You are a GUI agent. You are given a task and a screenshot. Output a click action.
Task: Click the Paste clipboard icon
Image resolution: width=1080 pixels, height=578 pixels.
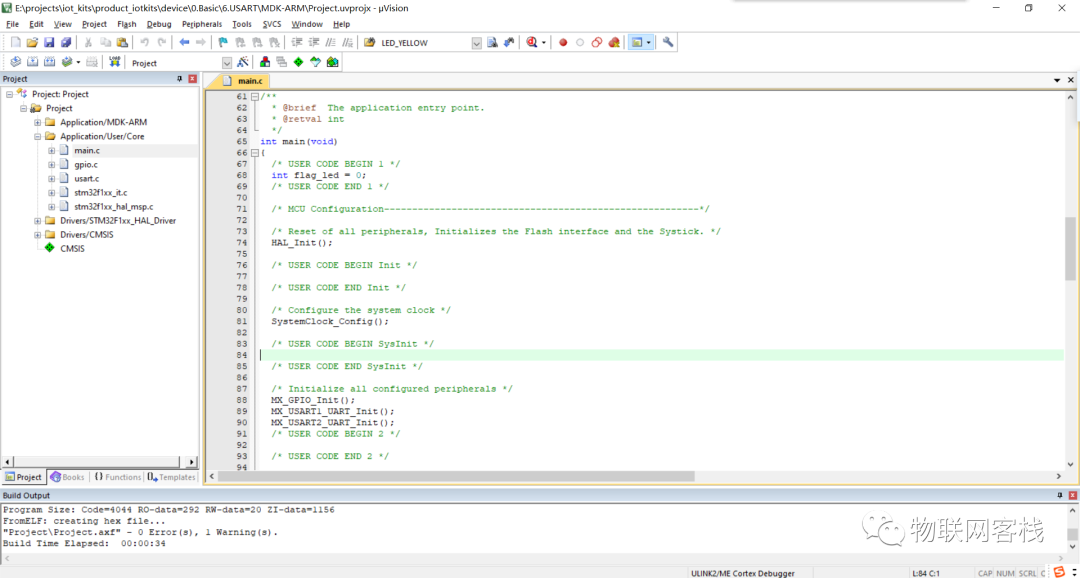point(122,42)
